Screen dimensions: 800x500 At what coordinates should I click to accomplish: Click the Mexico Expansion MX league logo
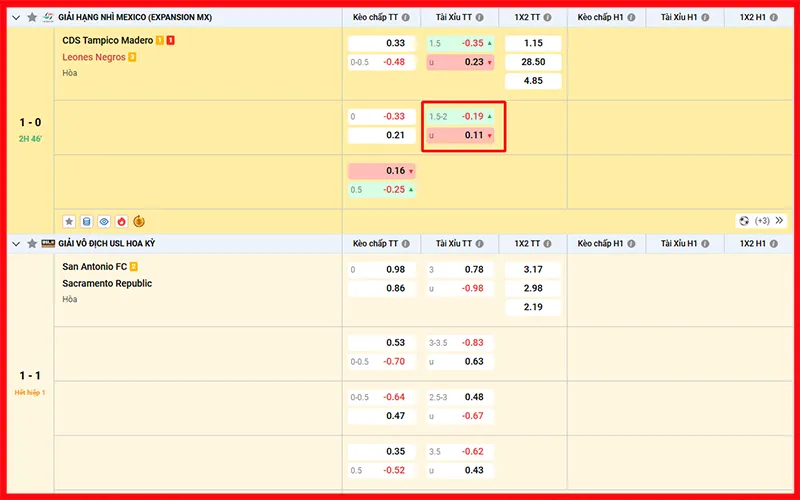point(48,18)
